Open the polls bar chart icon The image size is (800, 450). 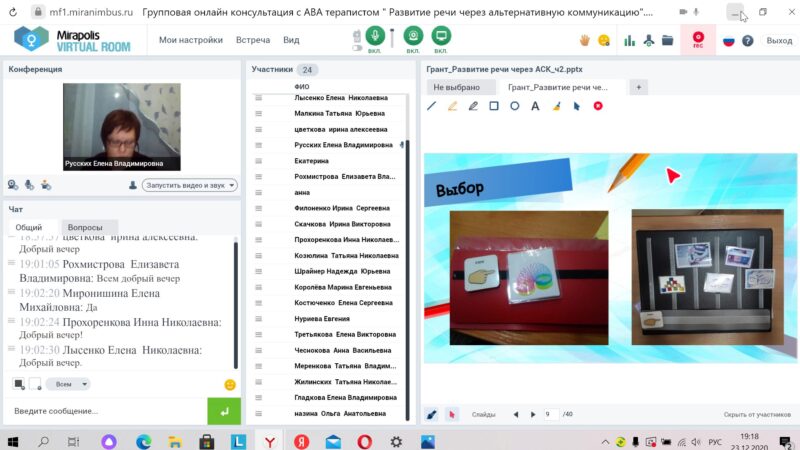point(630,40)
